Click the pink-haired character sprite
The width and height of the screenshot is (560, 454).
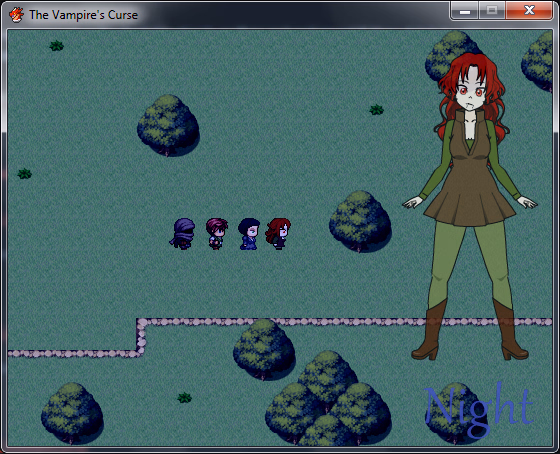[216, 234]
